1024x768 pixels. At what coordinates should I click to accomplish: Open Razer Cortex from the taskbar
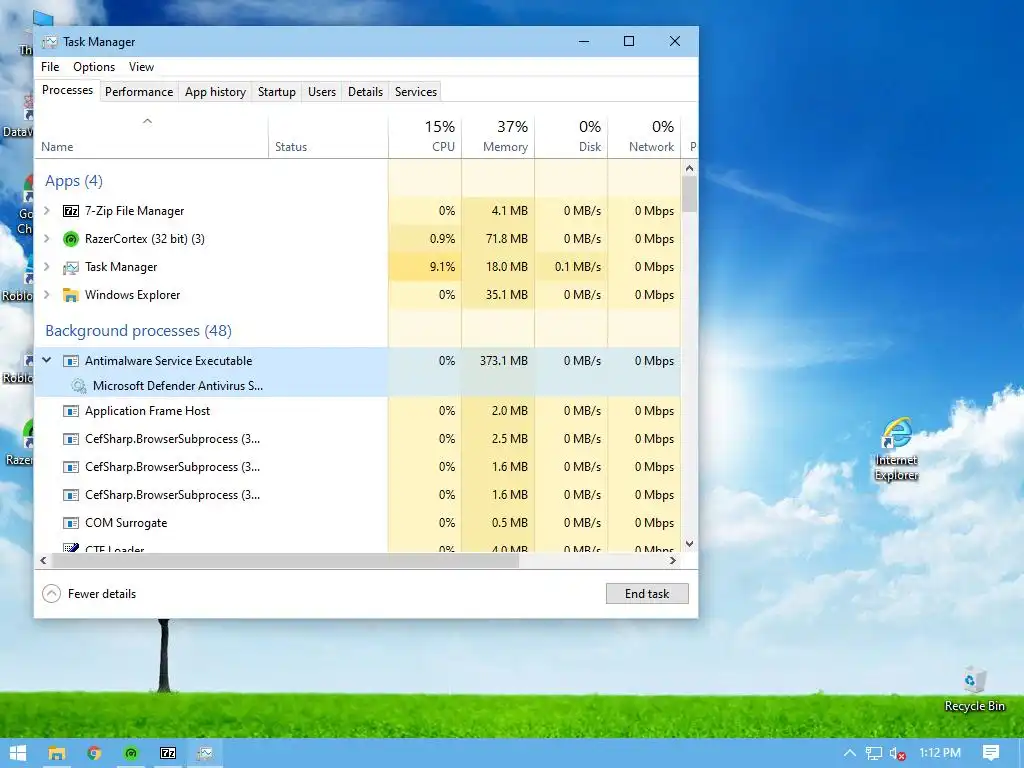[x=131, y=753]
